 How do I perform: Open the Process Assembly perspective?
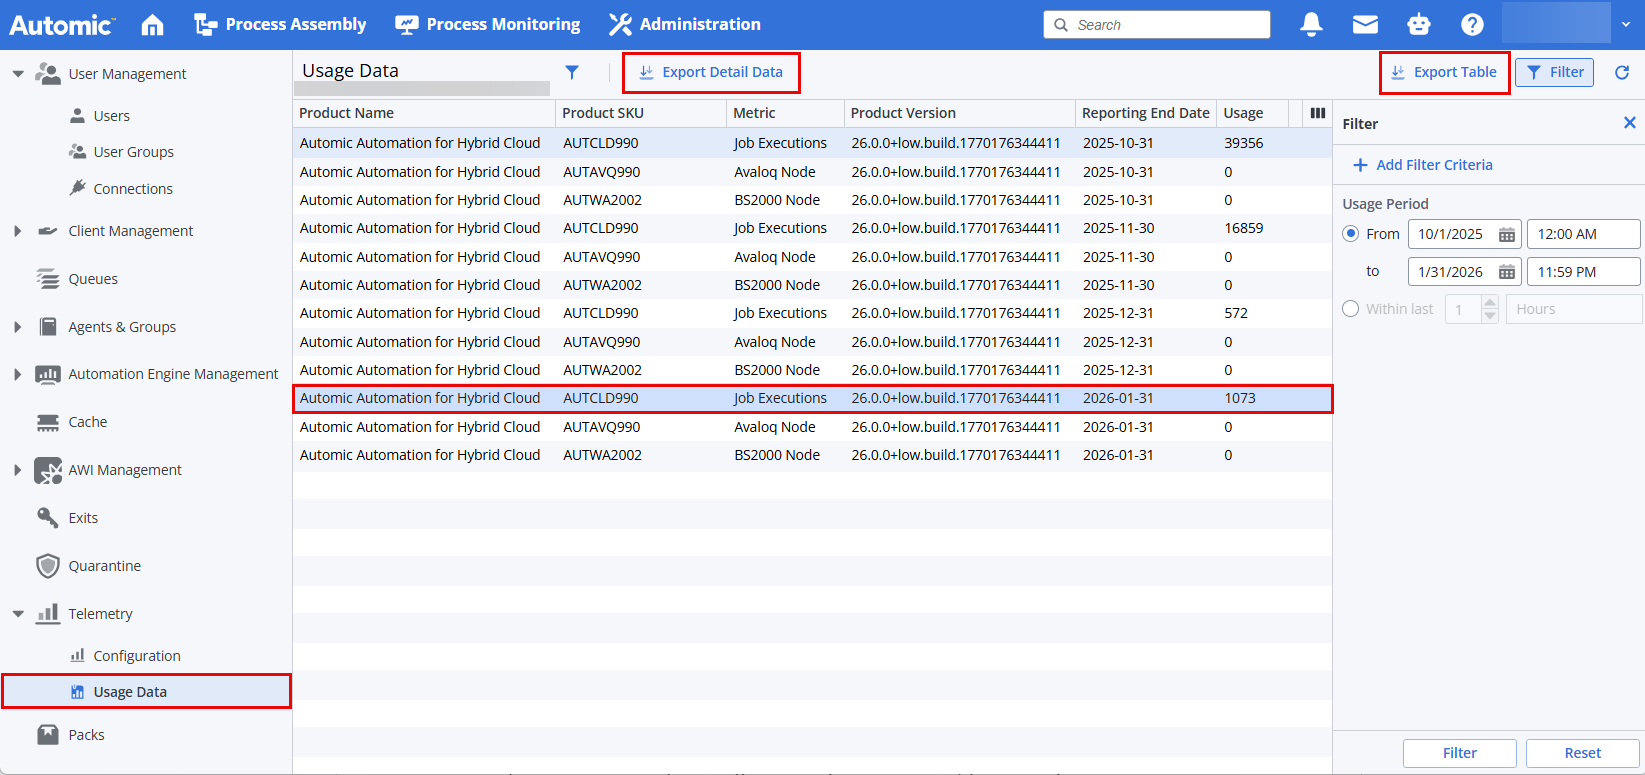pyautogui.click(x=280, y=25)
